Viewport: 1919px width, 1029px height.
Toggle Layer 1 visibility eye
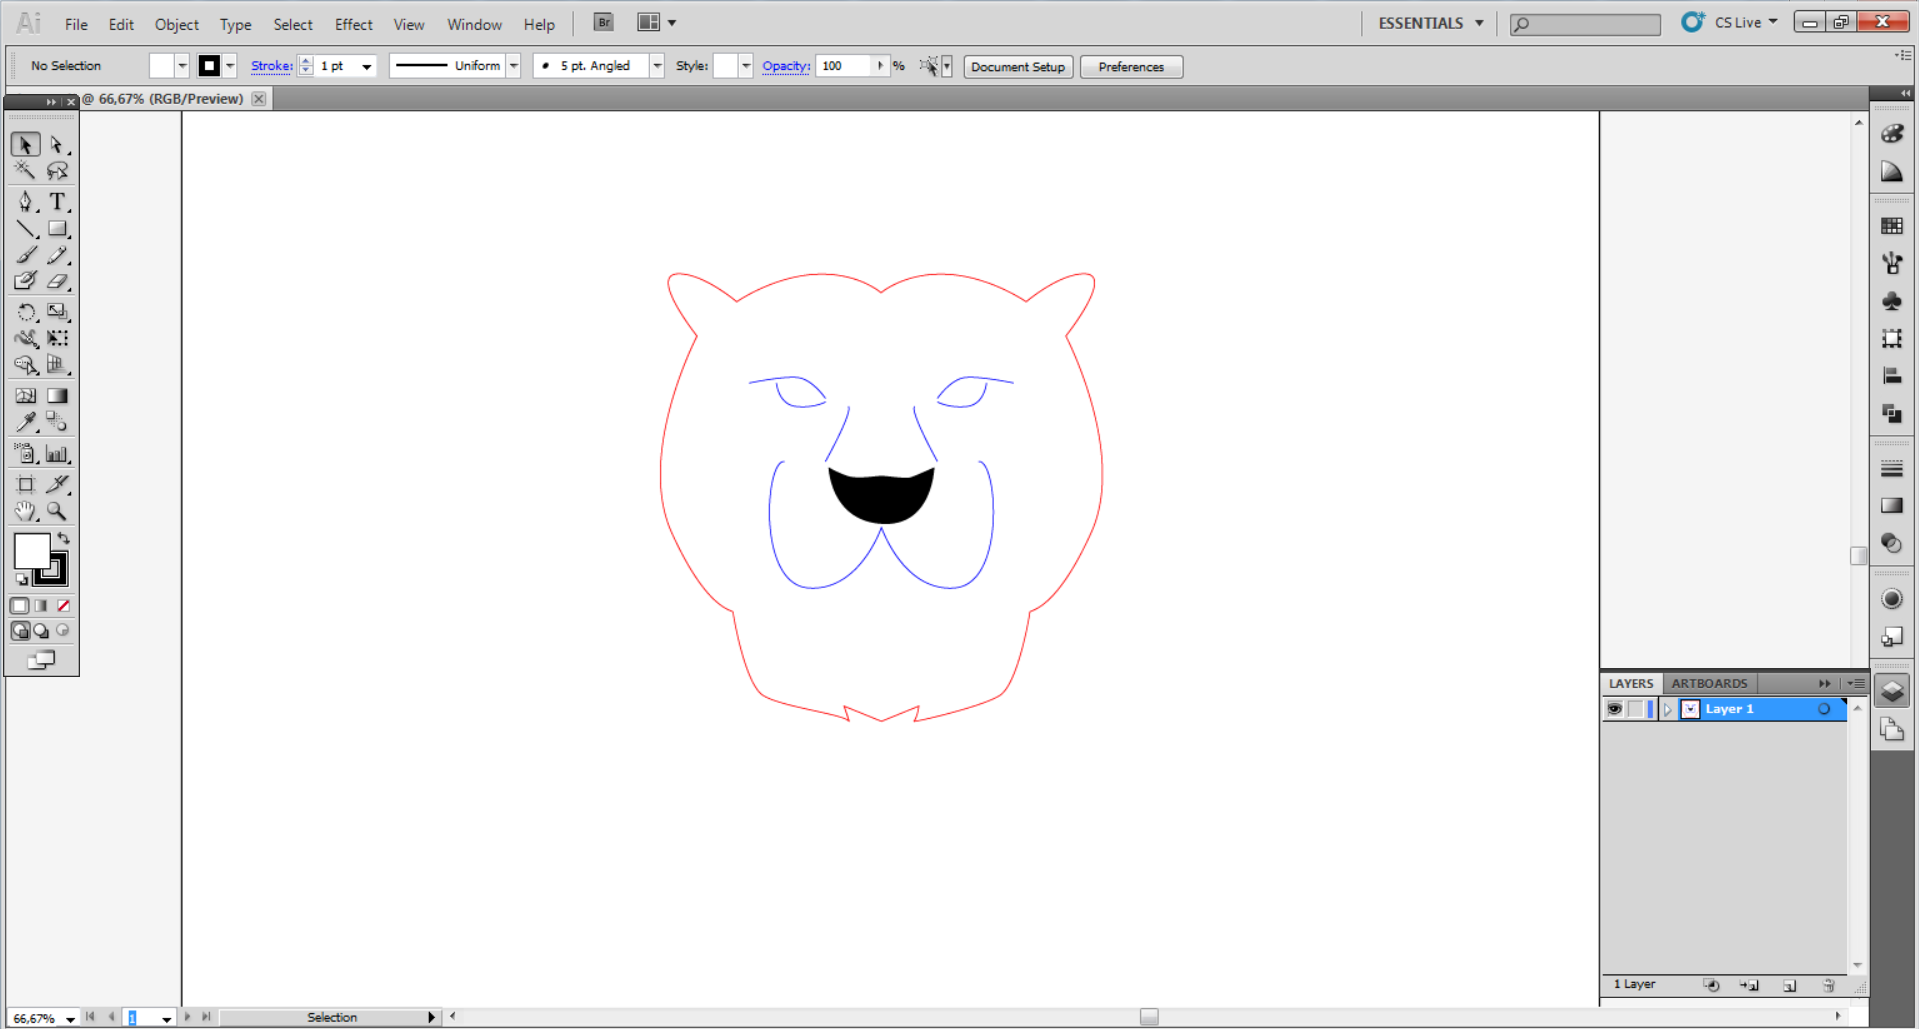tap(1614, 709)
